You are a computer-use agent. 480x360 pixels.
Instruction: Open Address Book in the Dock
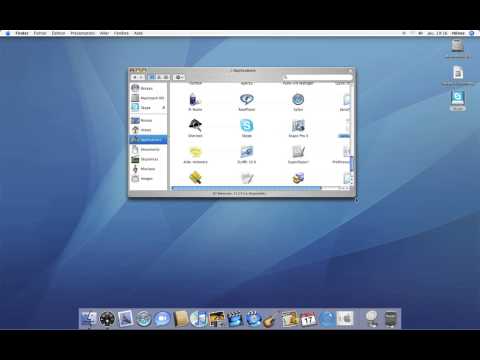181,319
